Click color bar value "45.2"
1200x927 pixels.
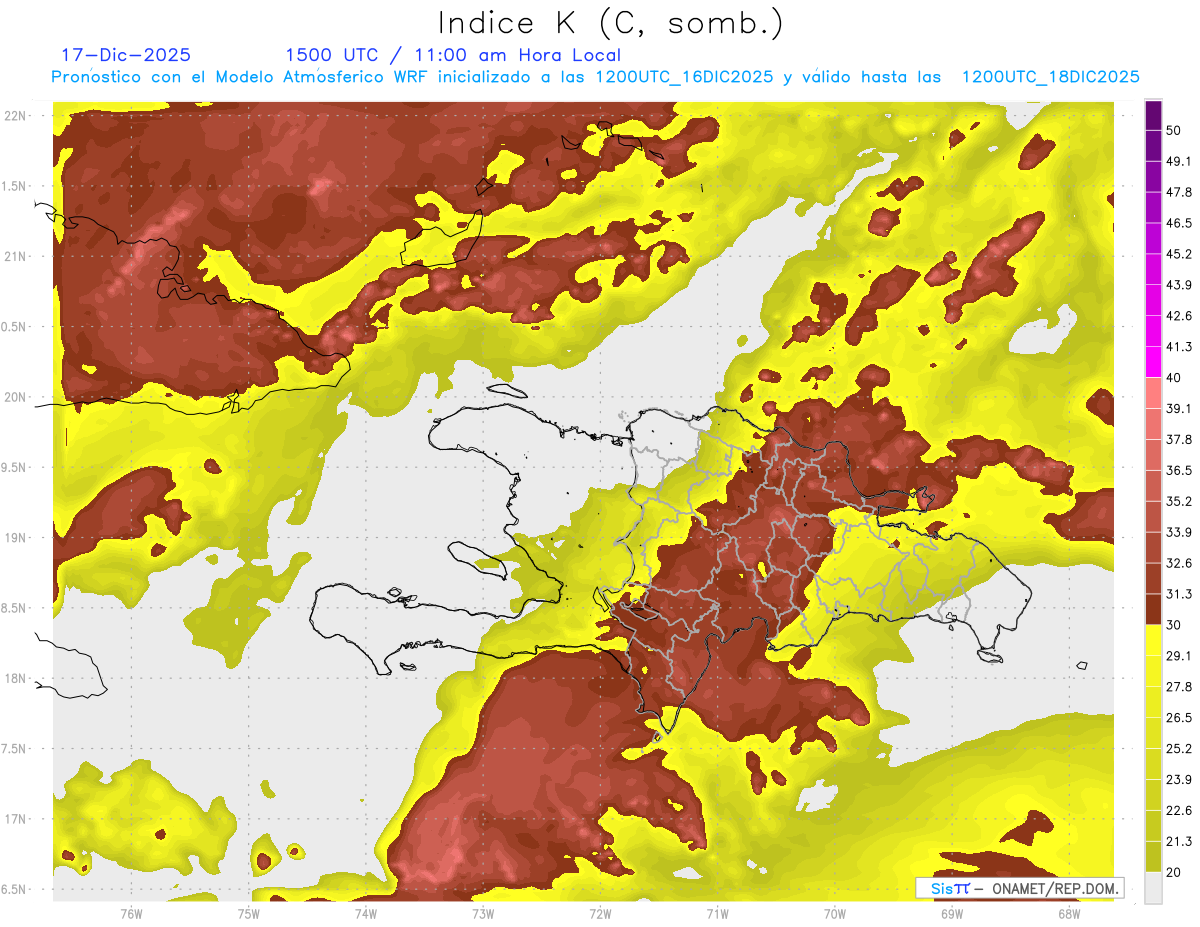[1178, 254]
